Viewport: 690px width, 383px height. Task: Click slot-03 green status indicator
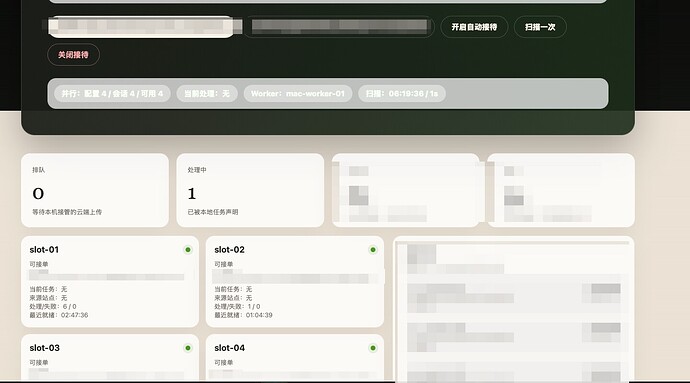[x=188, y=348]
